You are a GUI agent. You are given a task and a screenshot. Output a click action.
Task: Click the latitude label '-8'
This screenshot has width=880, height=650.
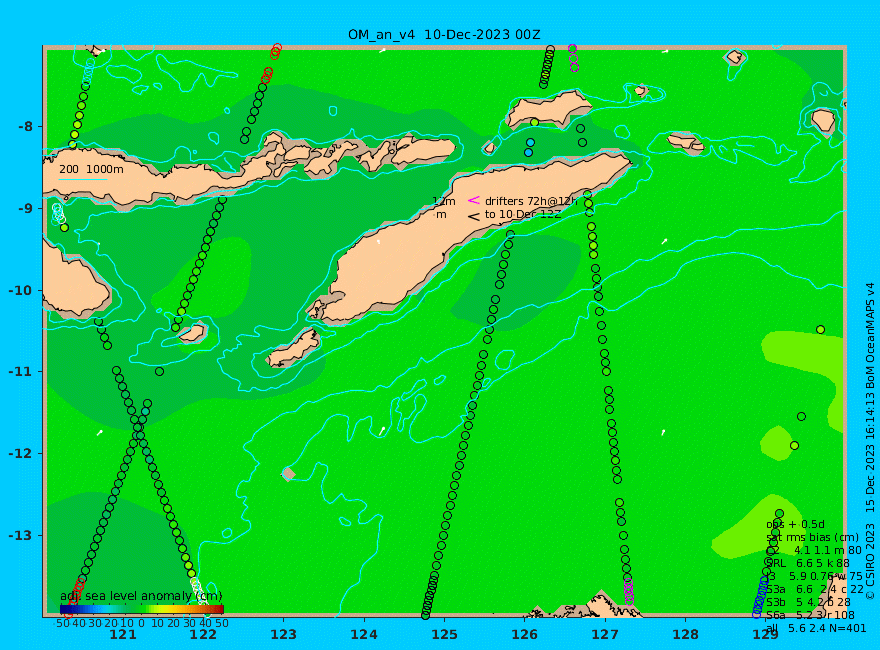click(x=25, y=126)
